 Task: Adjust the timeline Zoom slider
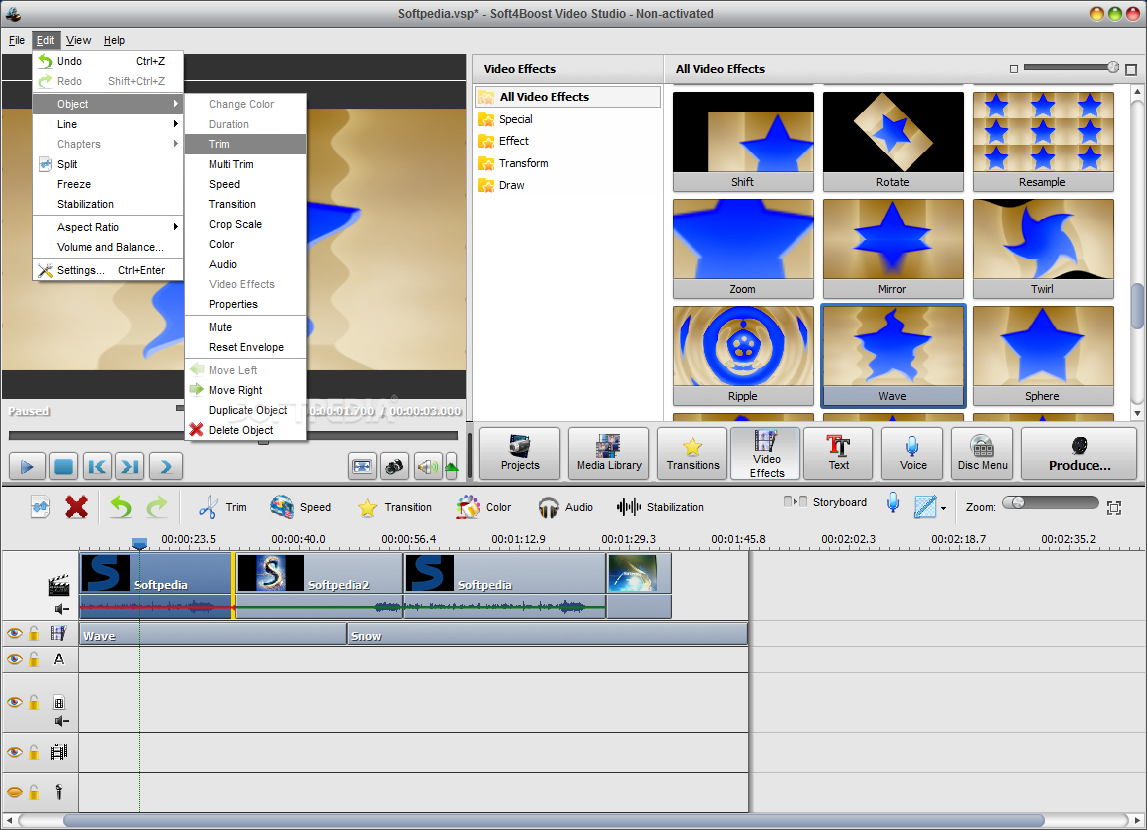[1050, 502]
